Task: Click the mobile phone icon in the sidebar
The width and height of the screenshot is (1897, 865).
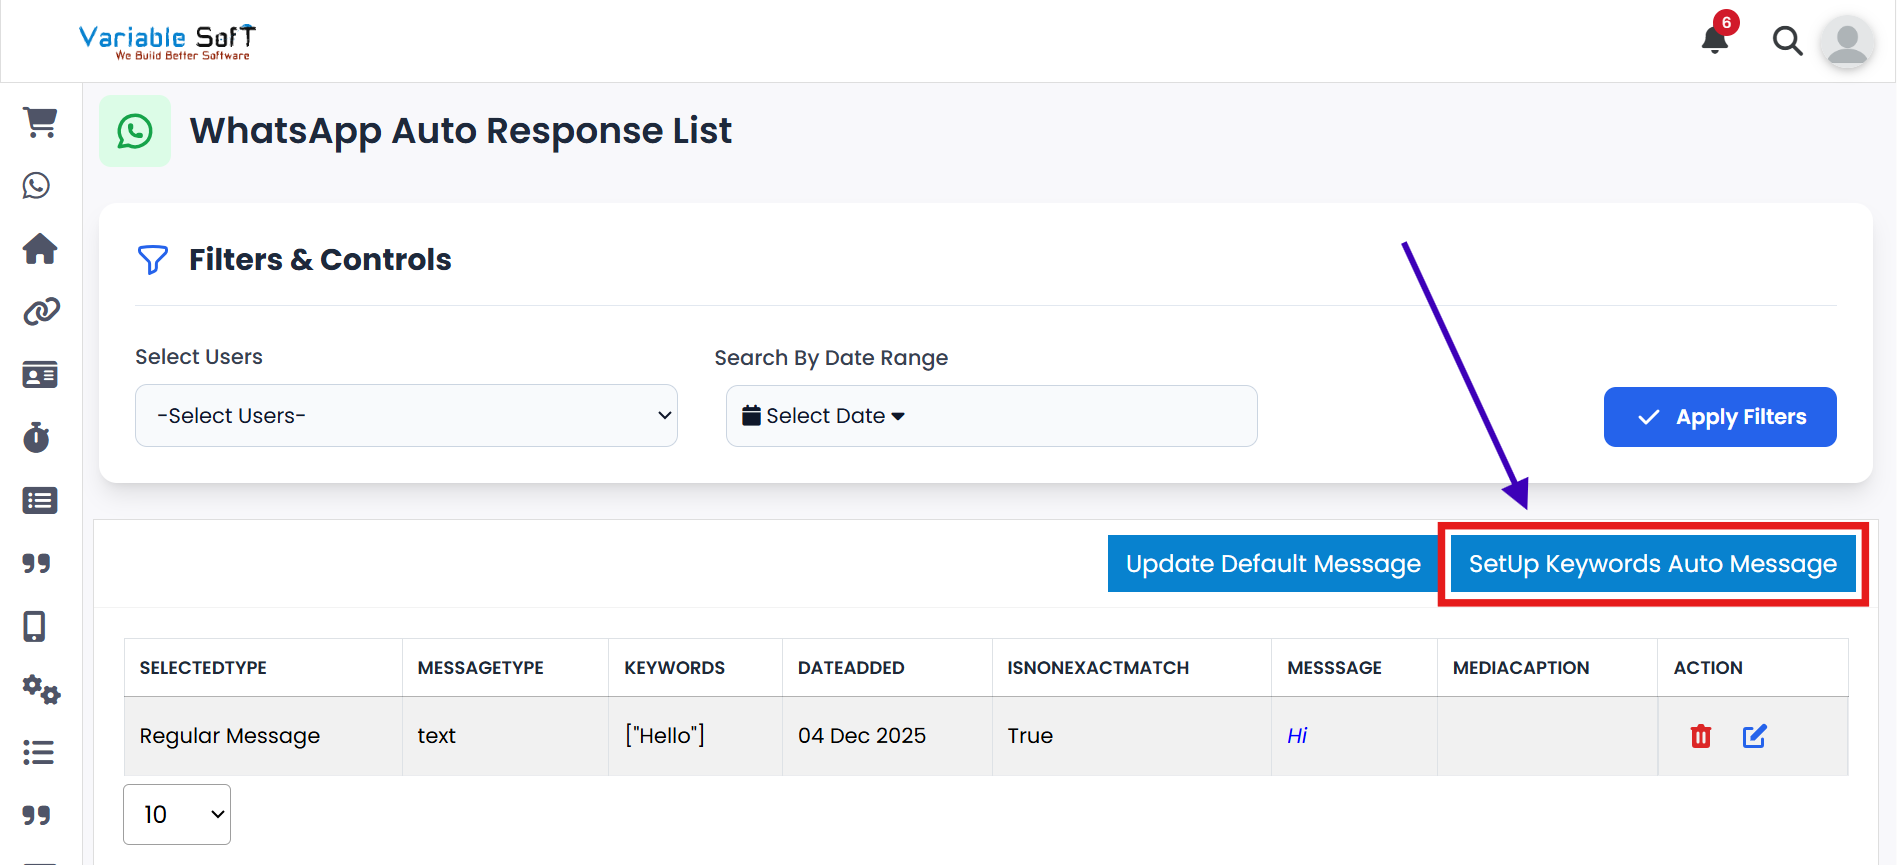Action: tap(35, 627)
